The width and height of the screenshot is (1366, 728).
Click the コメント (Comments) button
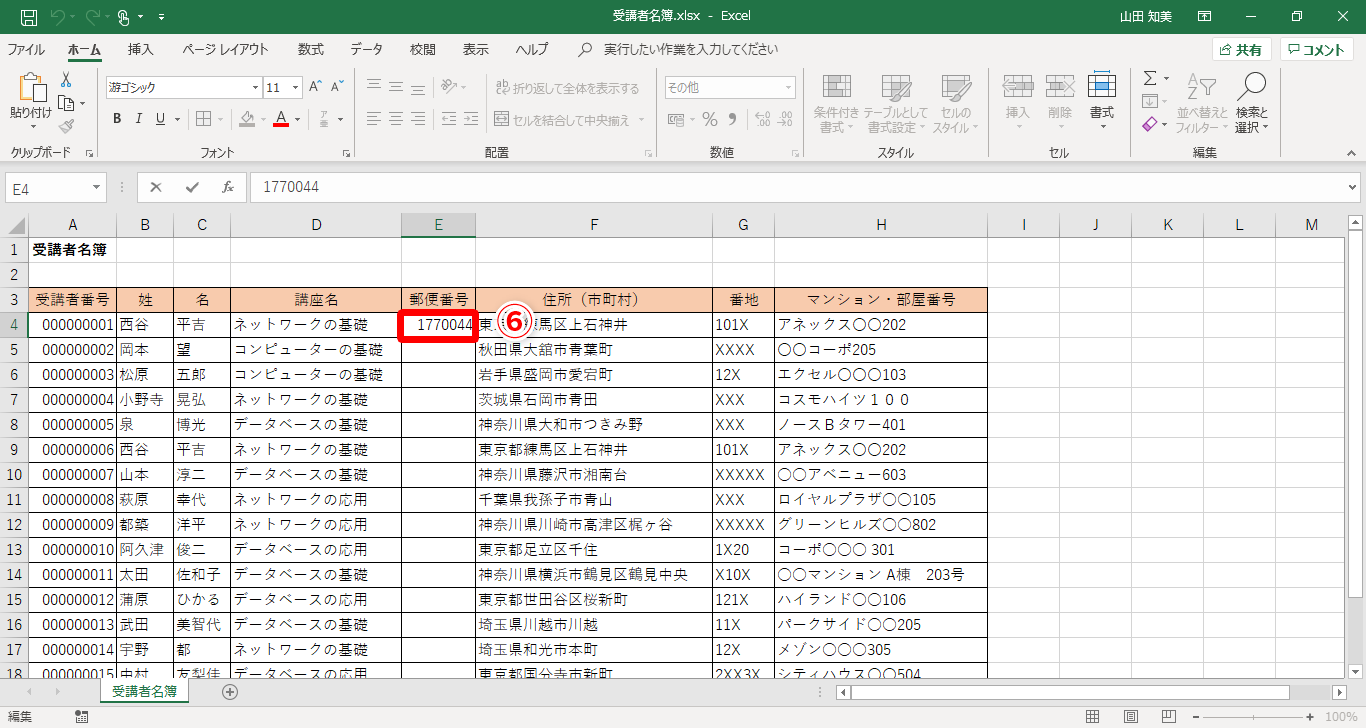pyautogui.click(x=1316, y=50)
